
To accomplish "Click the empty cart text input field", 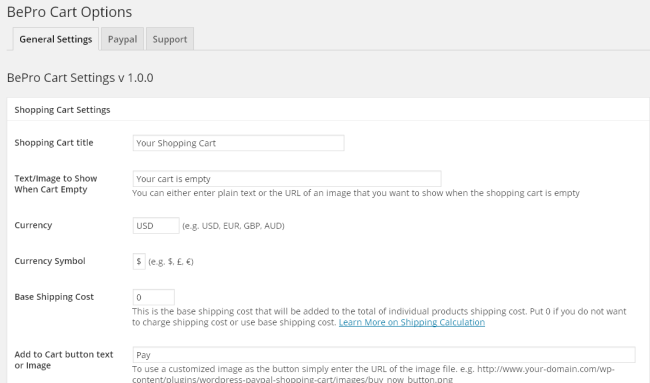I will pyautogui.click(x=287, y=179).
